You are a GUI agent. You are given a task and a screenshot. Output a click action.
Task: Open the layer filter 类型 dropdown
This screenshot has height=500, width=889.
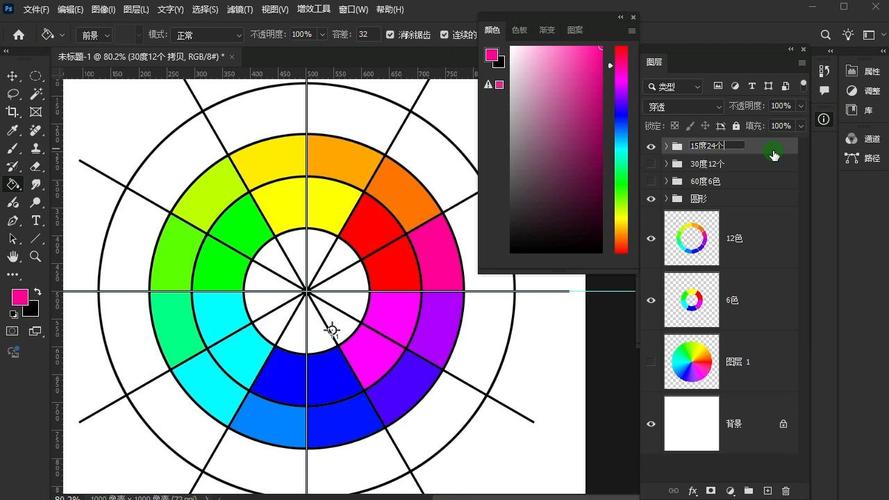pyautogui.click(x=674, y=86)
